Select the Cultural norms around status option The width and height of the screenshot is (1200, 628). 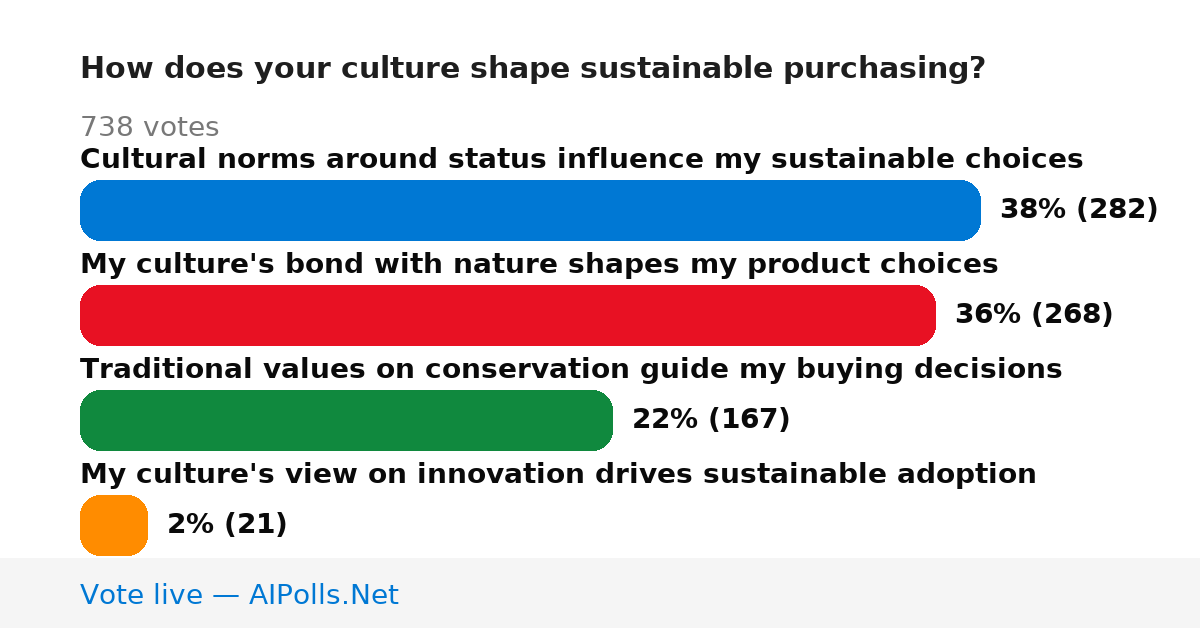point(581,159)
